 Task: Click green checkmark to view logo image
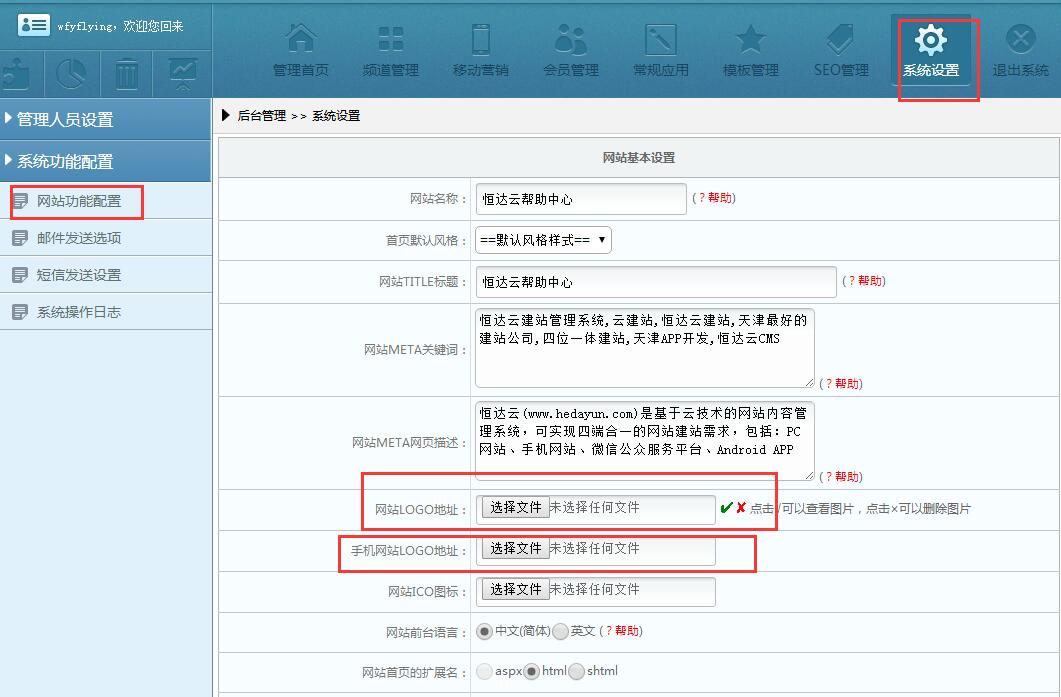pos(726,508)
